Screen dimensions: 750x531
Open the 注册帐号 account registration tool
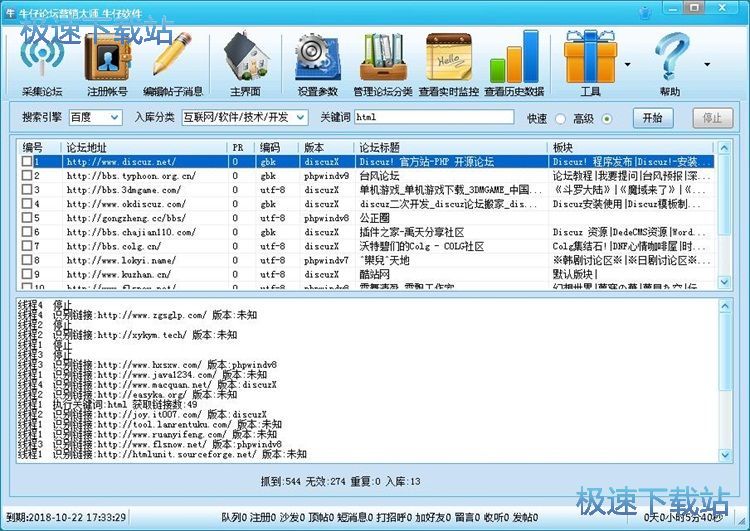coord(107,64)
